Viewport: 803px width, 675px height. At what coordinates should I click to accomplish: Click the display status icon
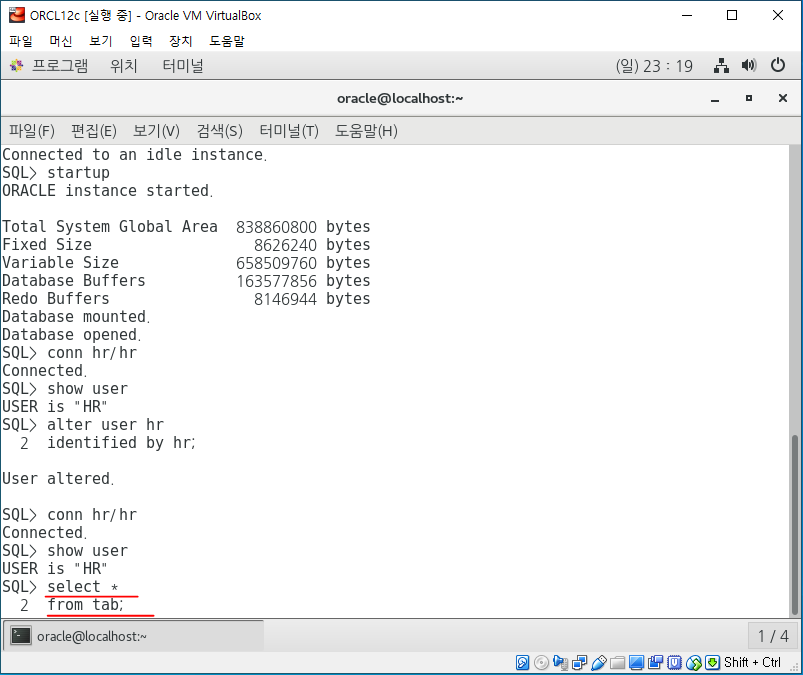636,663
